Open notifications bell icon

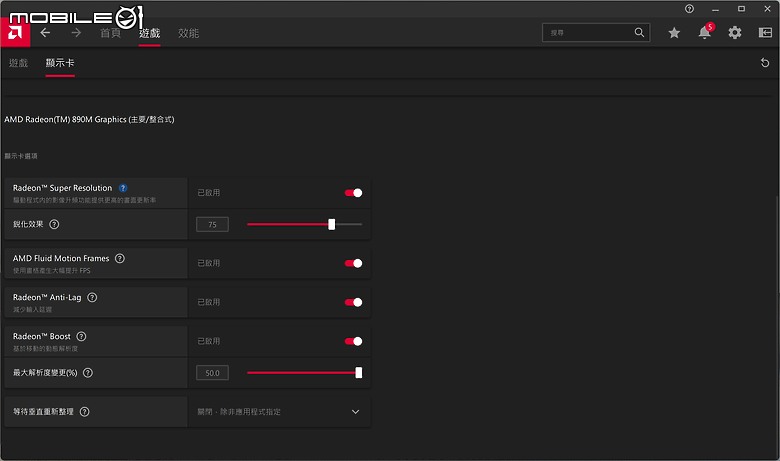(705, 33)
